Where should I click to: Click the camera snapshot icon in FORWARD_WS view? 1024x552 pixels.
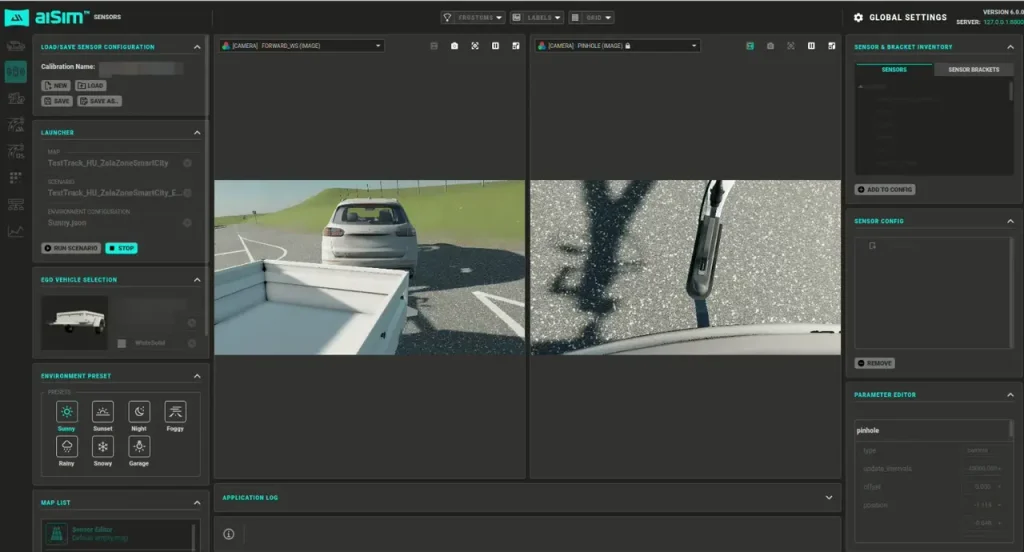[x=455, y=46]
